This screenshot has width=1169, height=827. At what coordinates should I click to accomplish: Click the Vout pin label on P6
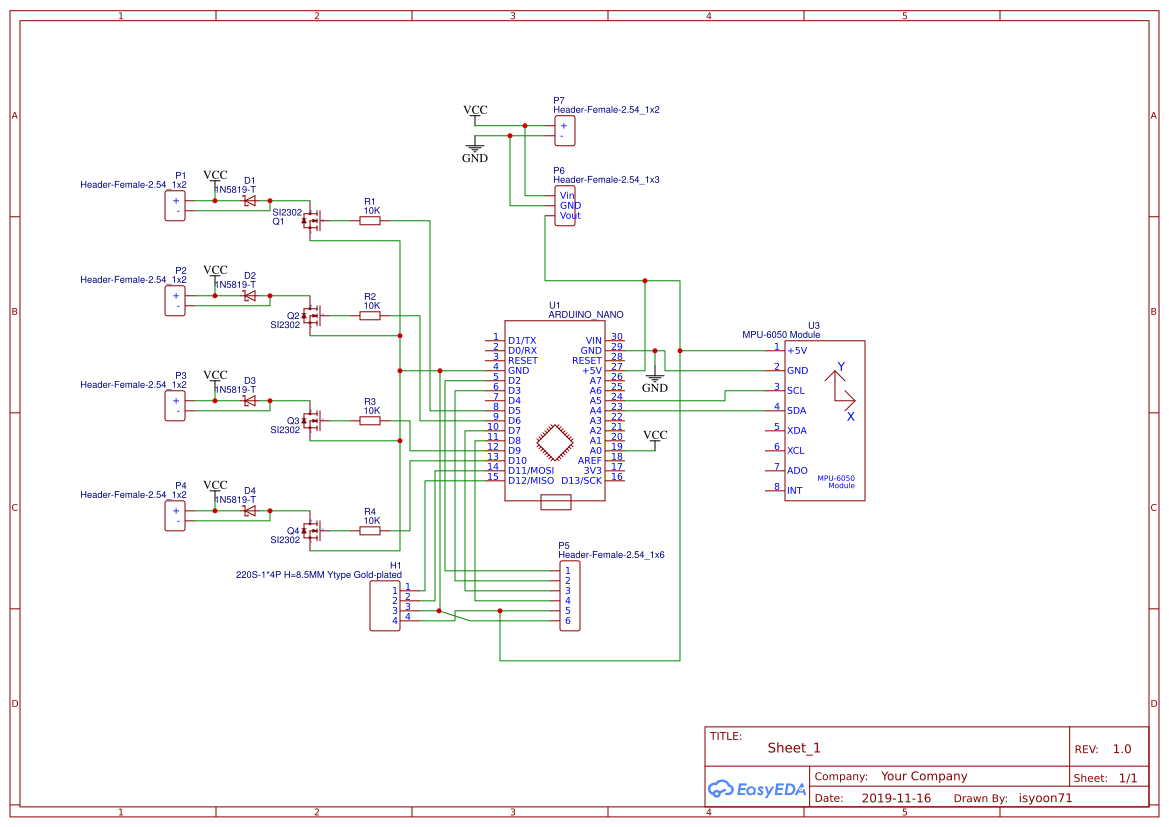(570, 216)
